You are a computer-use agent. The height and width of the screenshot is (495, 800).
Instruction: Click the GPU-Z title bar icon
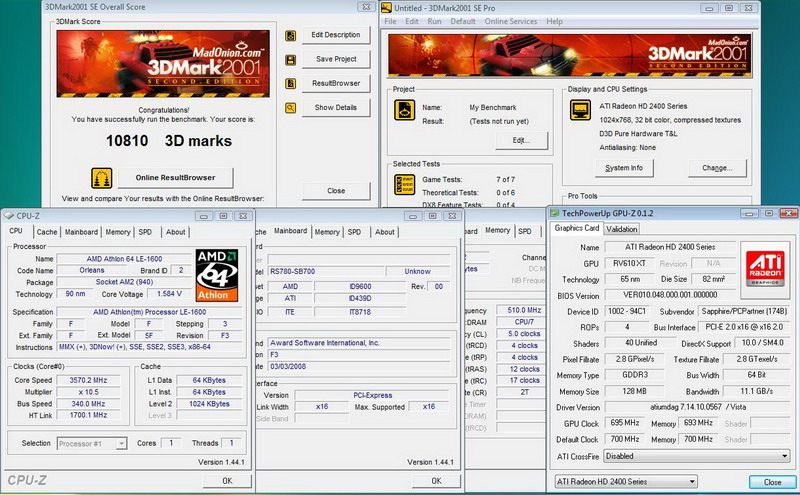tap(555, 213)
